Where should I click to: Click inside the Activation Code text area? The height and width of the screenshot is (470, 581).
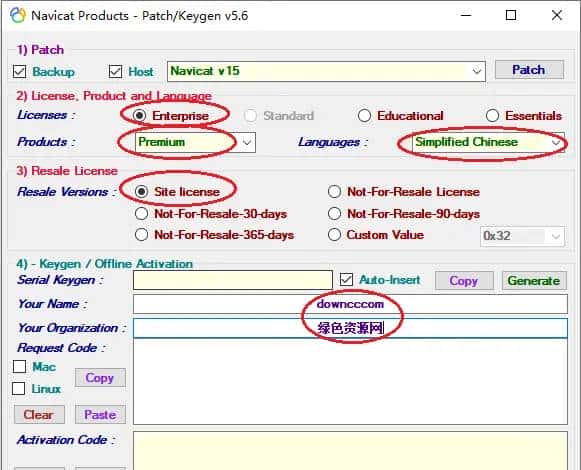click(350, 450)
